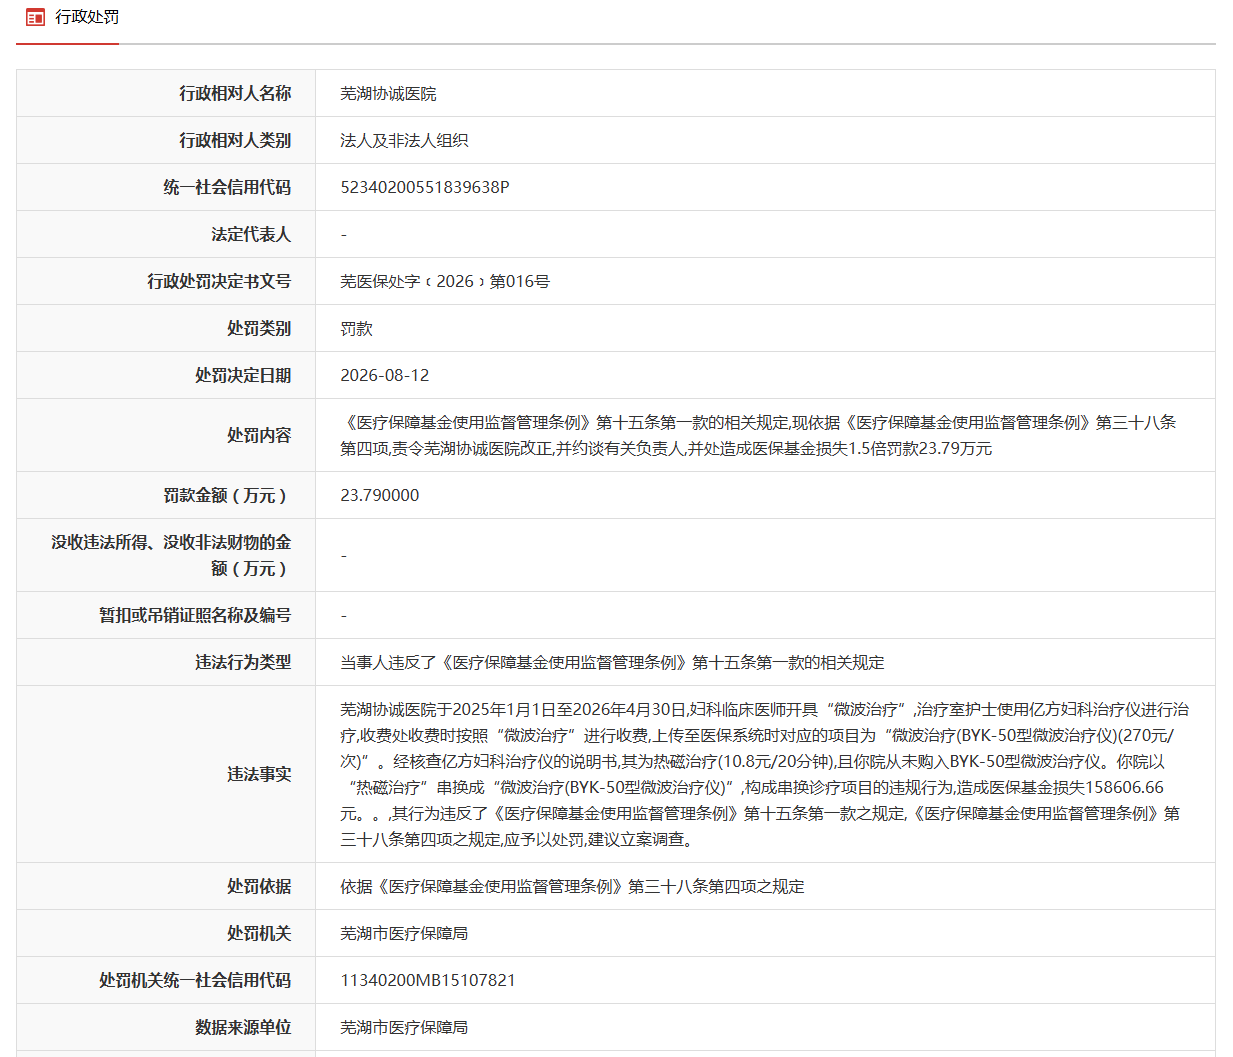Click the 统一社会信用代码 label
The height and width of the screenshot is (1057, 1233).
pyautogui.click(x=227, y=187)
